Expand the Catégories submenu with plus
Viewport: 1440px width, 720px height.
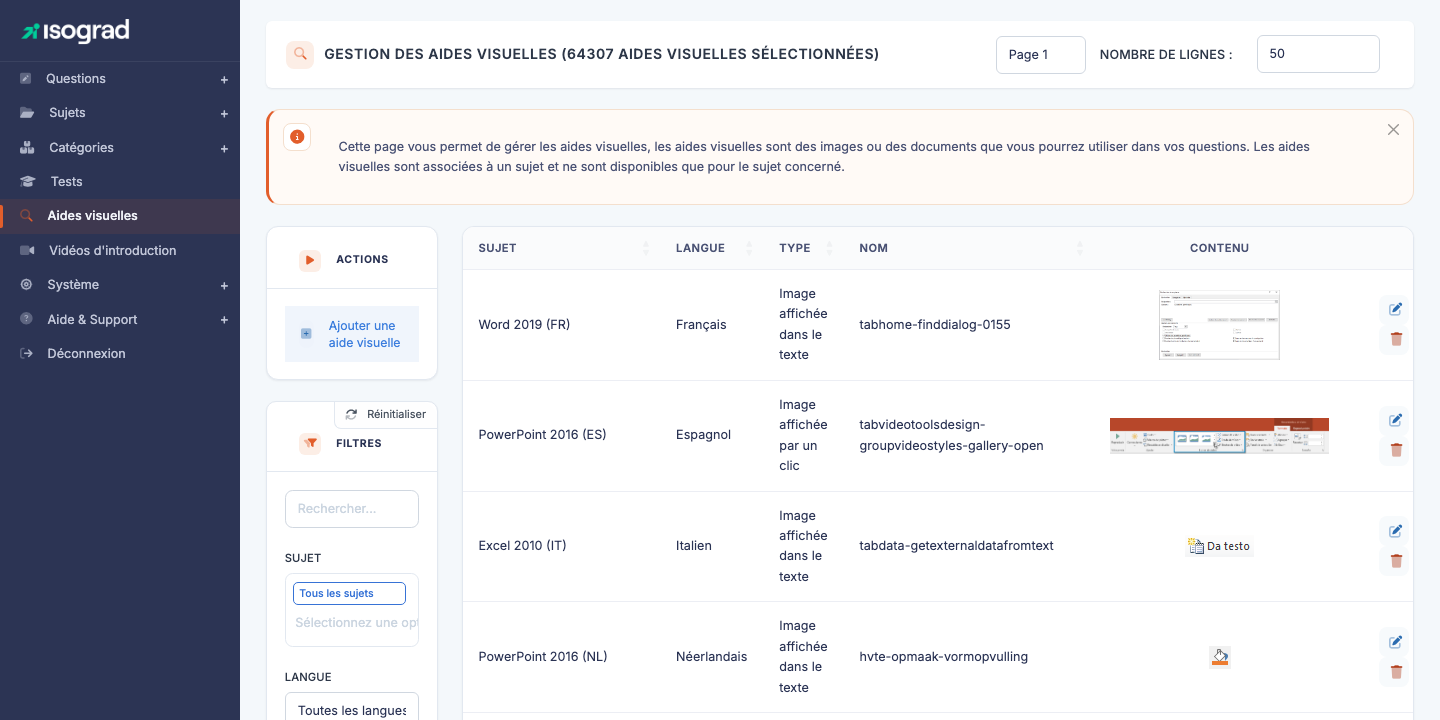click(x=224, y=148)
